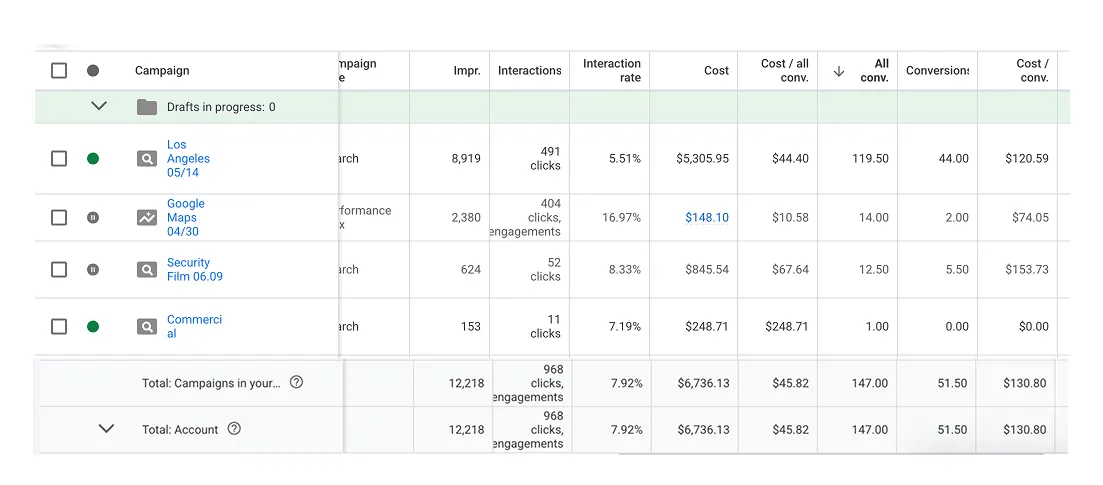Open the Google Maps 04/30 campaign
The height and width of the screenshot is (485, 1103).
tap(186, 218)
